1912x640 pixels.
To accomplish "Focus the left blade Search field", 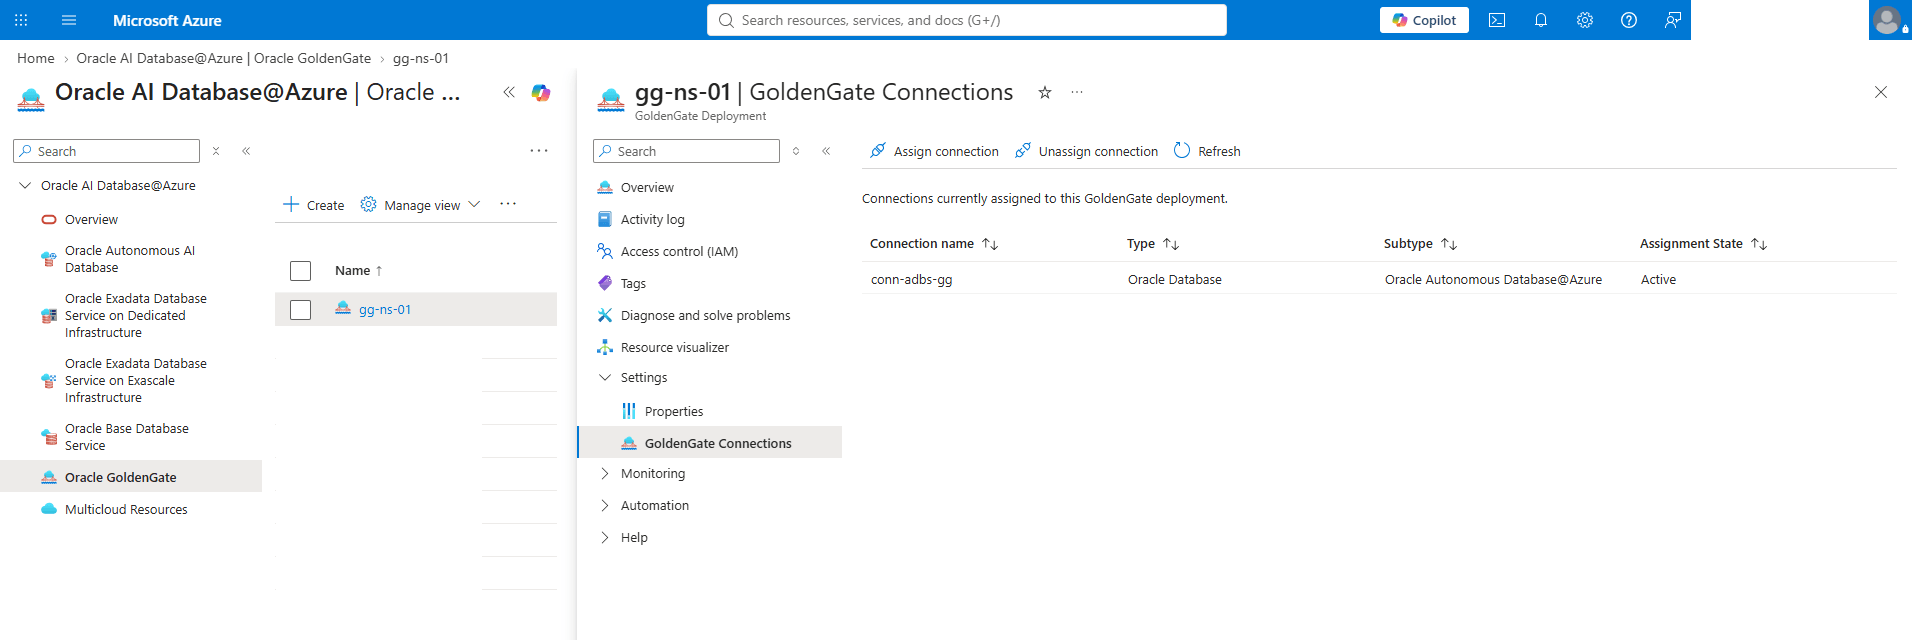I will click(106, 151).
